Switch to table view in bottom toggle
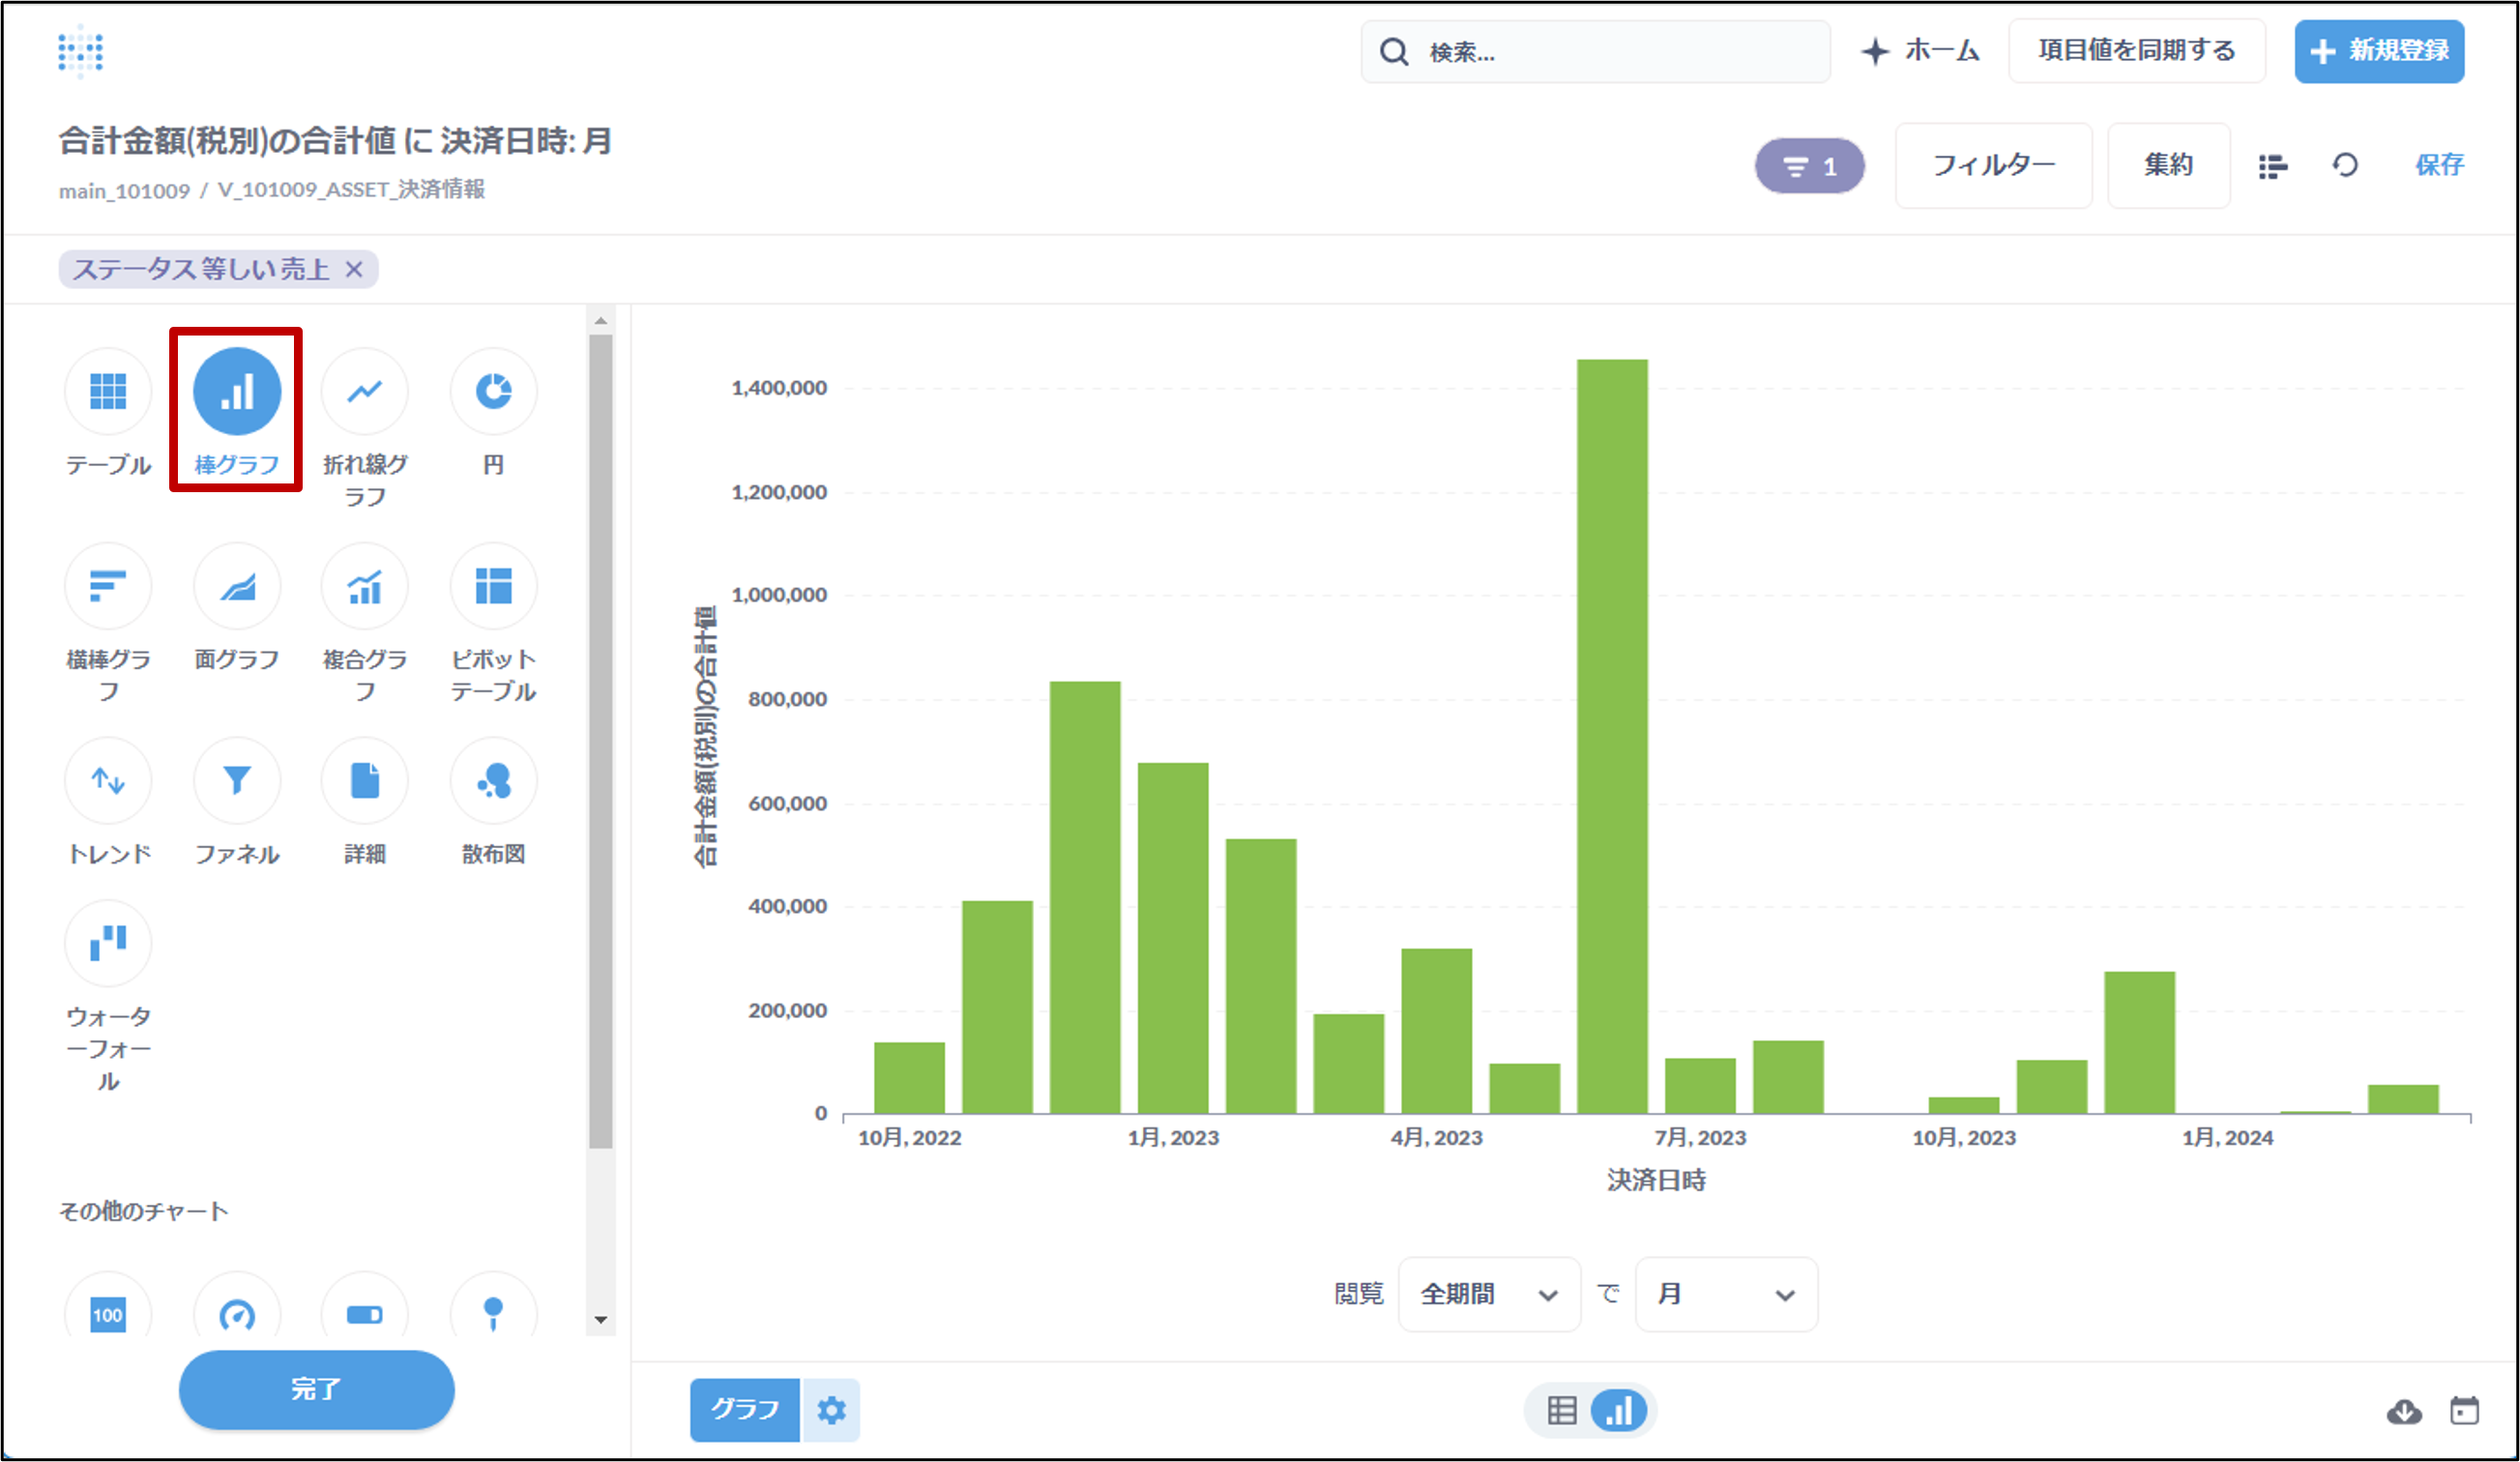The image size is (2520, 1462). 1561,1411
